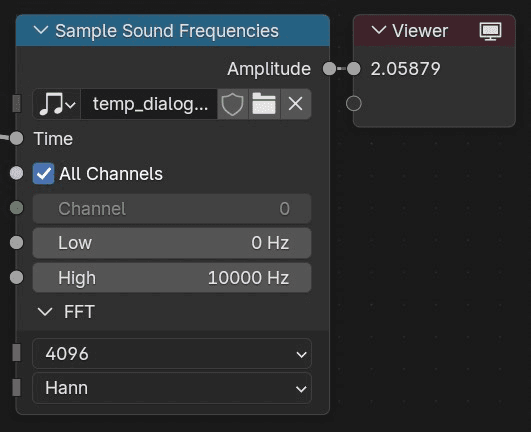This screenshot has height=432, width=531.
Task: Click the Time input socket
Action: pyautogui.click(x=16, y=138)
